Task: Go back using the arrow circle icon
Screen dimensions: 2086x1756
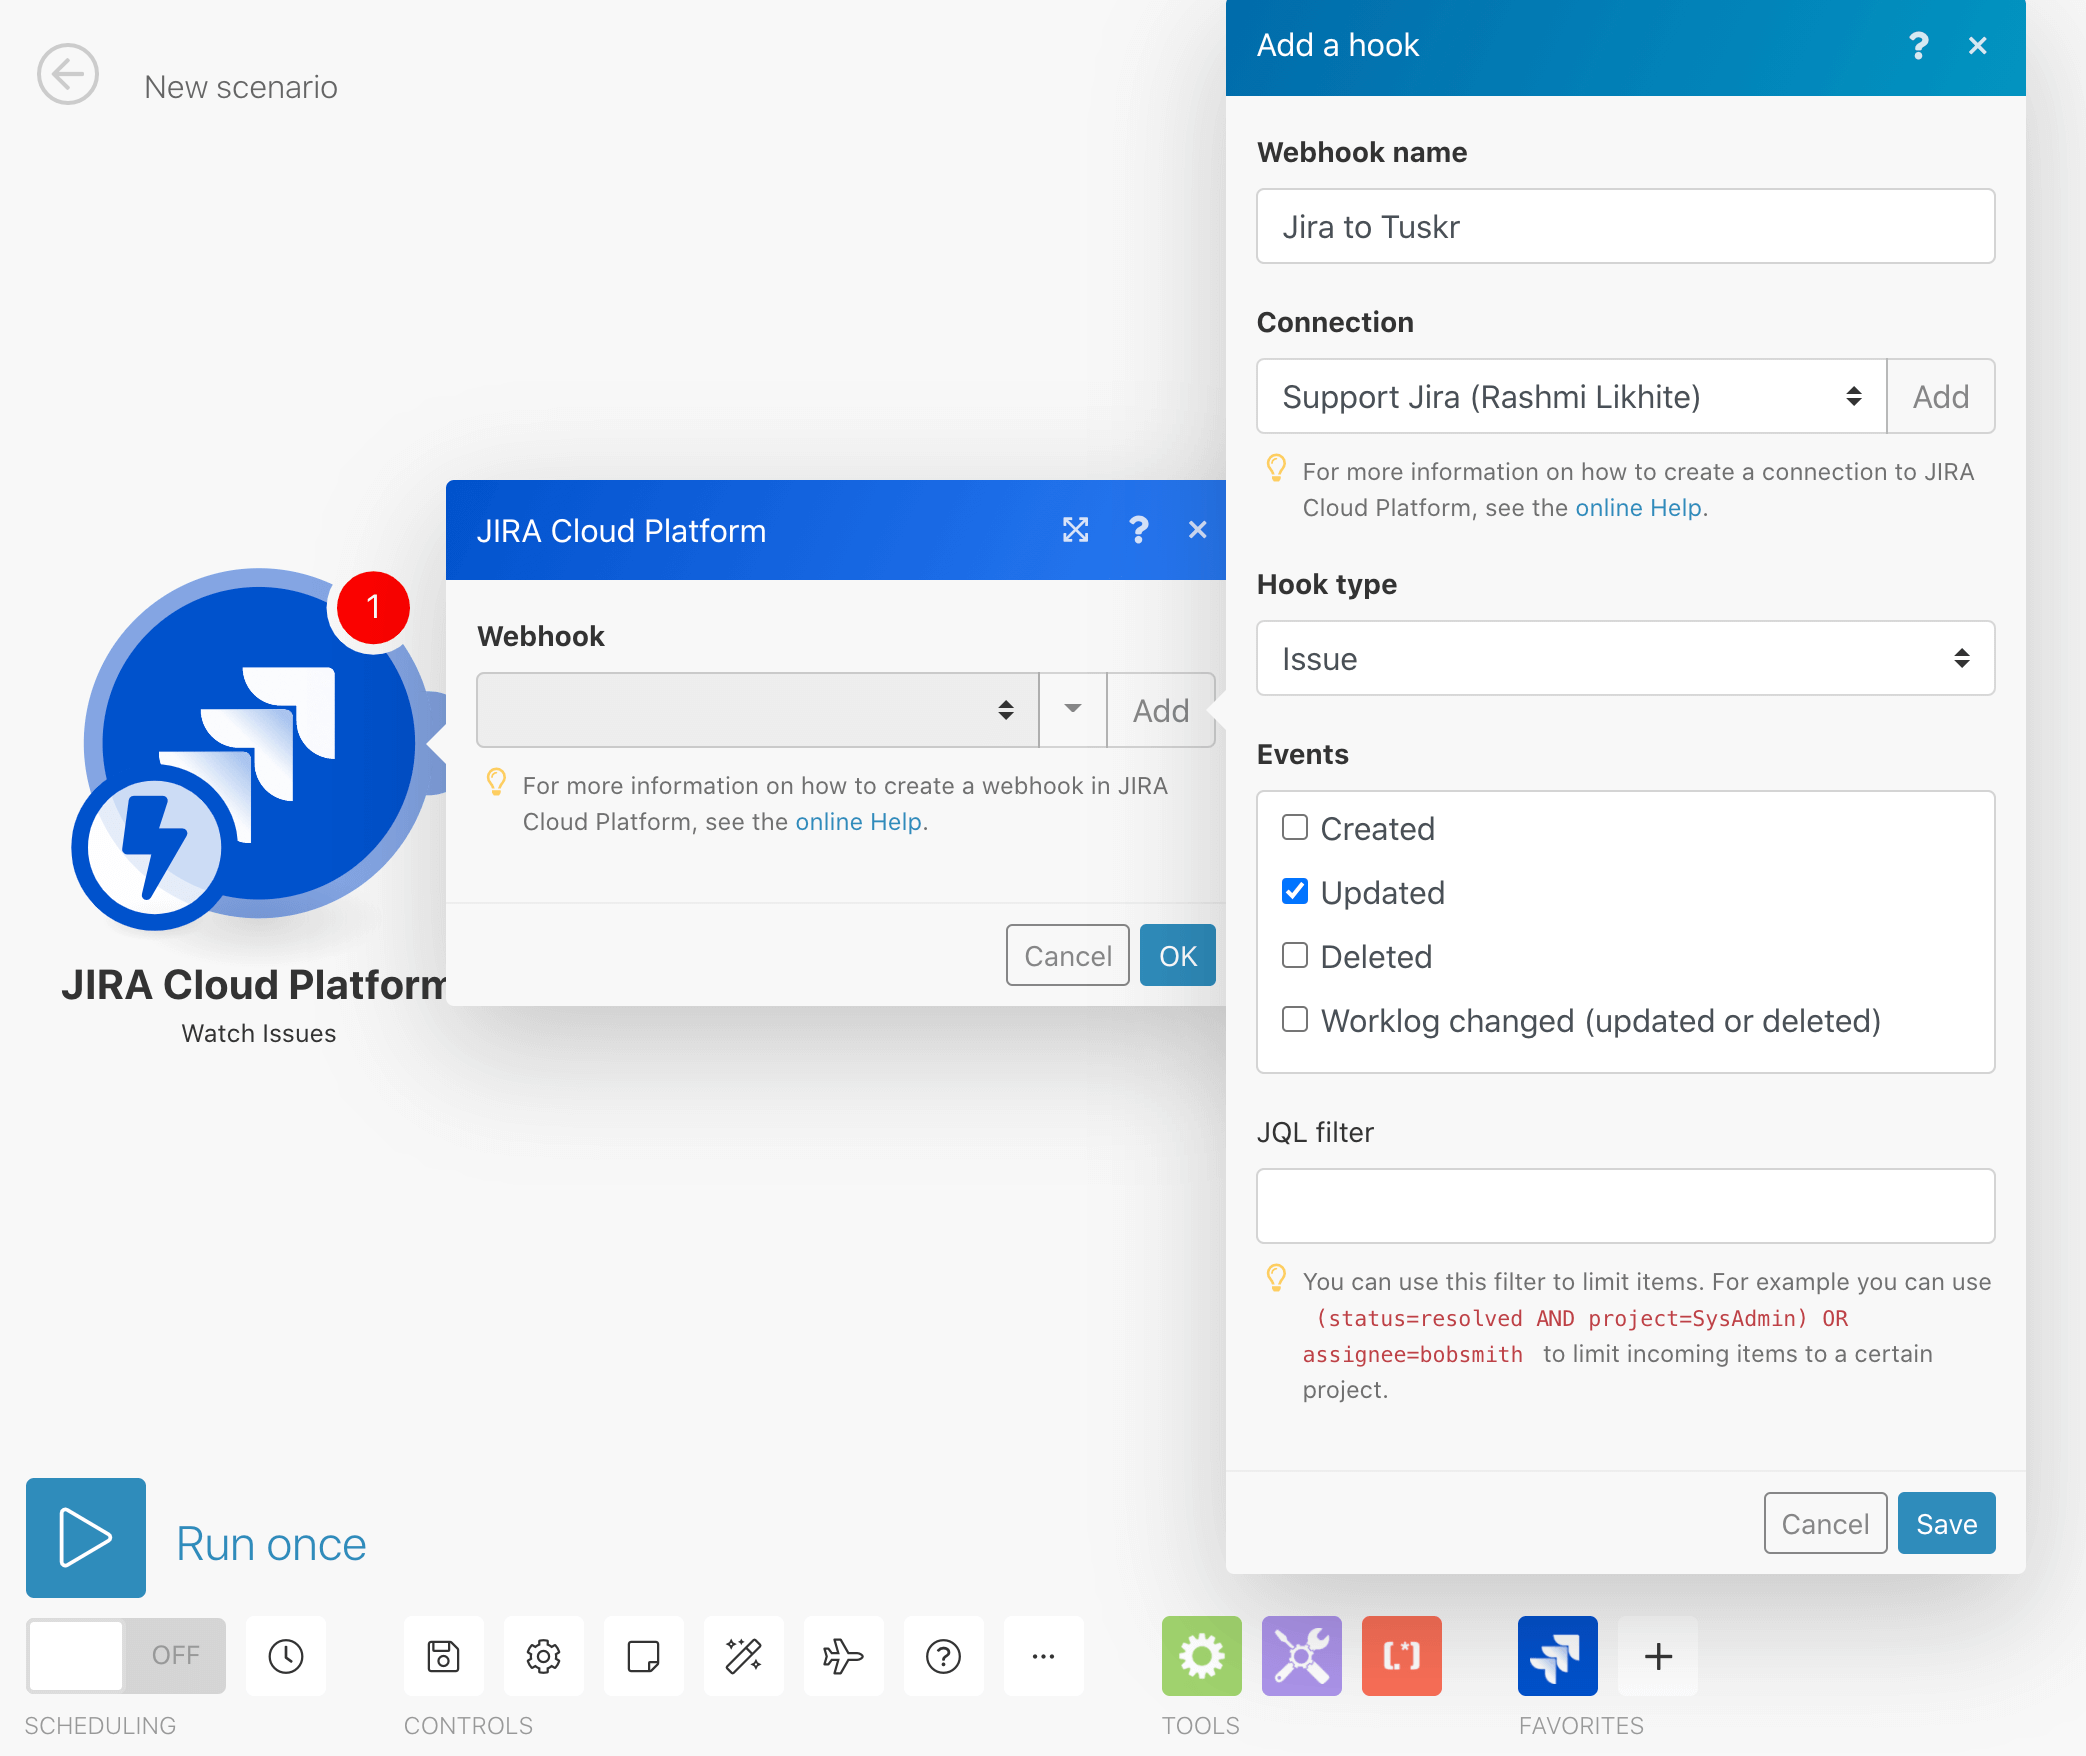Action: (x=68, y=74)
